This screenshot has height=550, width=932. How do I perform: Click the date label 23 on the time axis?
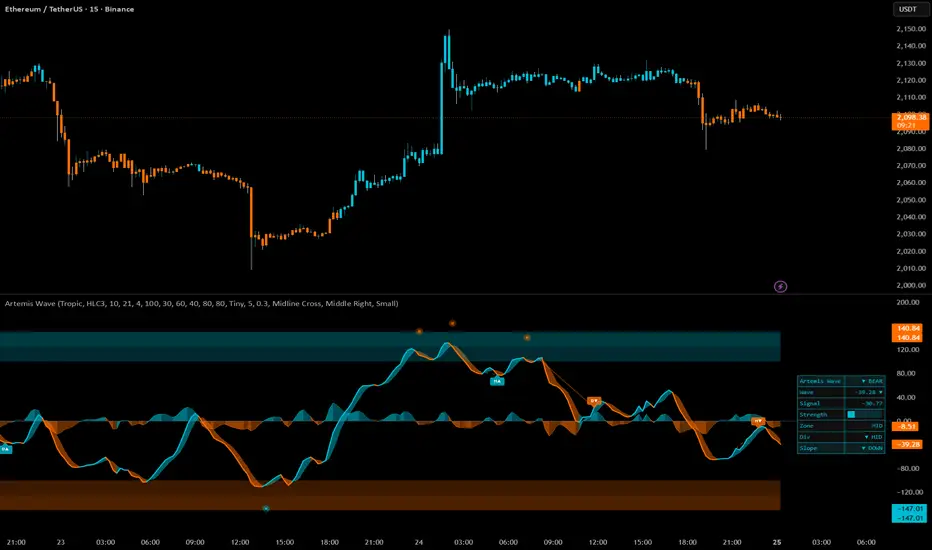click(x=61, y=542)
